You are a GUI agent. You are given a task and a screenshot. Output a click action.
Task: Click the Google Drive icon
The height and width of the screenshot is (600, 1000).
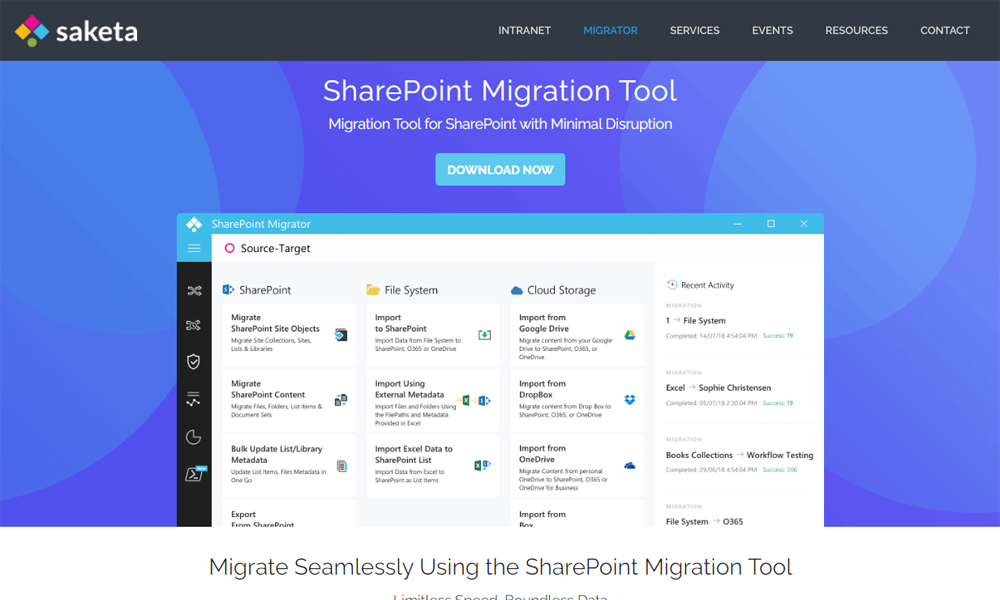click(x=630, y=335)
